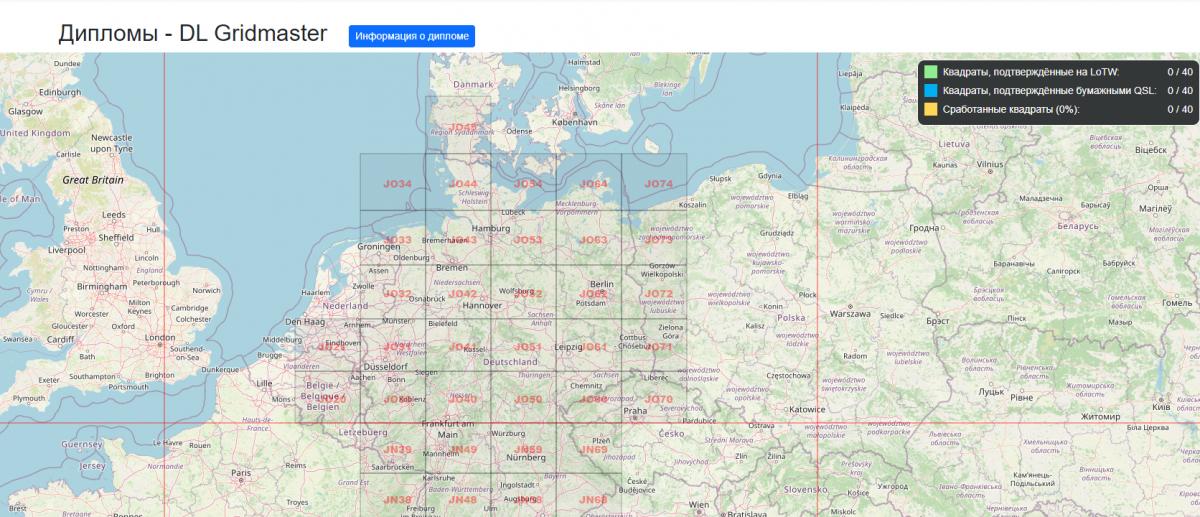Click the blue paper QSL legend swatch
This screenshot has height=517, width=1200.
tap(931, 90)
